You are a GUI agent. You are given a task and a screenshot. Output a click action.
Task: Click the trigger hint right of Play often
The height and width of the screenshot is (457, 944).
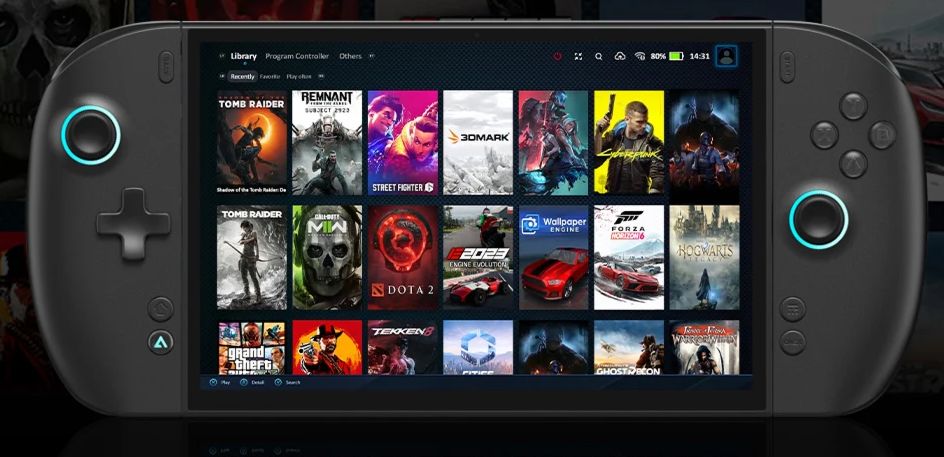coord(321,76)
